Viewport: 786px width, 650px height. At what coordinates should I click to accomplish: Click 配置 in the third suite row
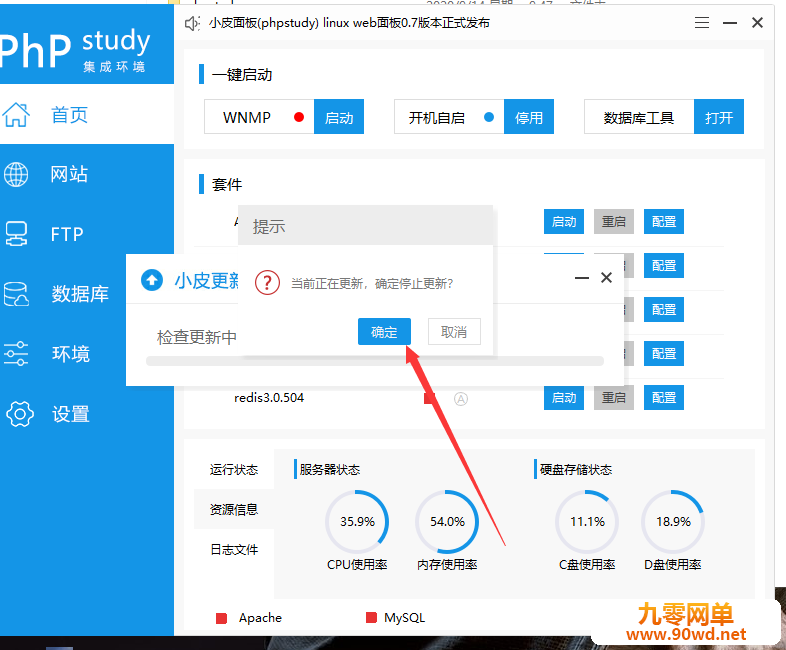[664, 310]
